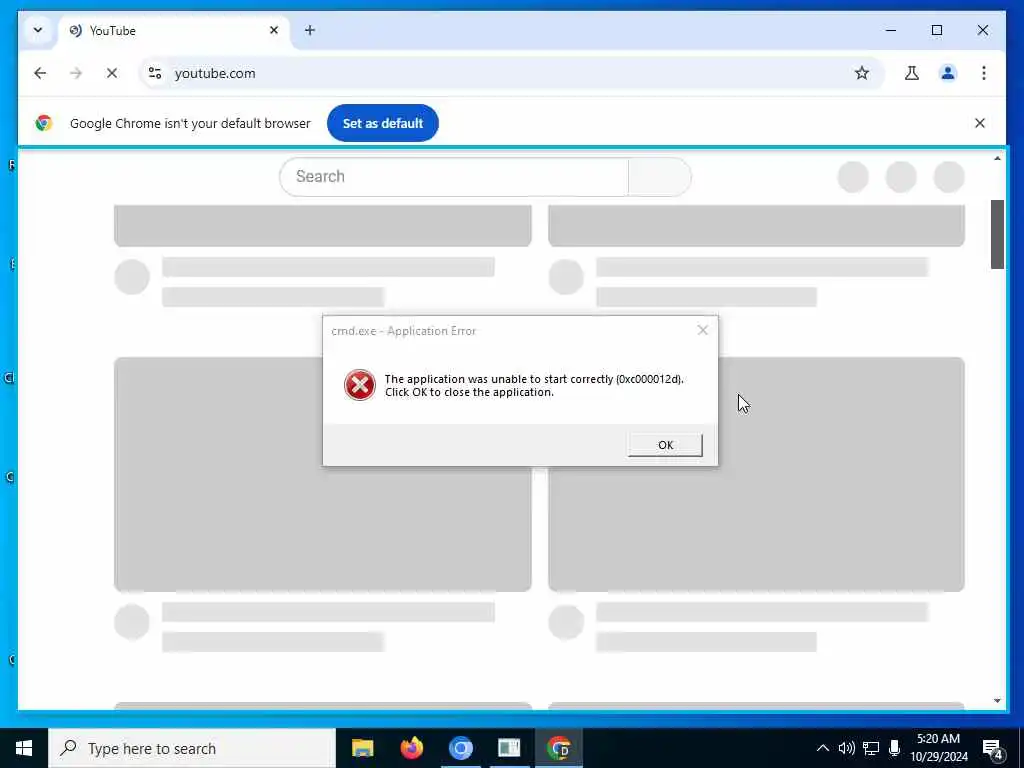Bookmark this tab with star icon
Viewport: 1024px width, 768px height.
(x=862, y=73)
